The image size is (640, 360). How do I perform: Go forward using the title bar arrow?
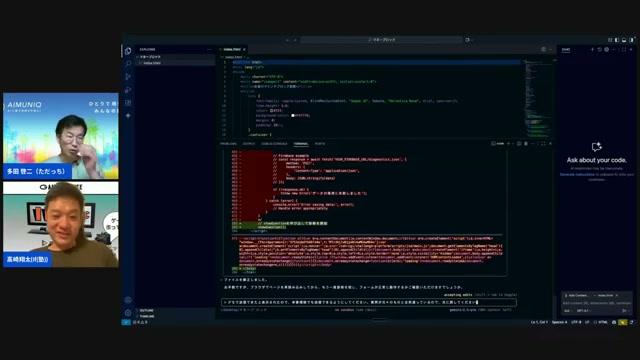pos(295,40)
